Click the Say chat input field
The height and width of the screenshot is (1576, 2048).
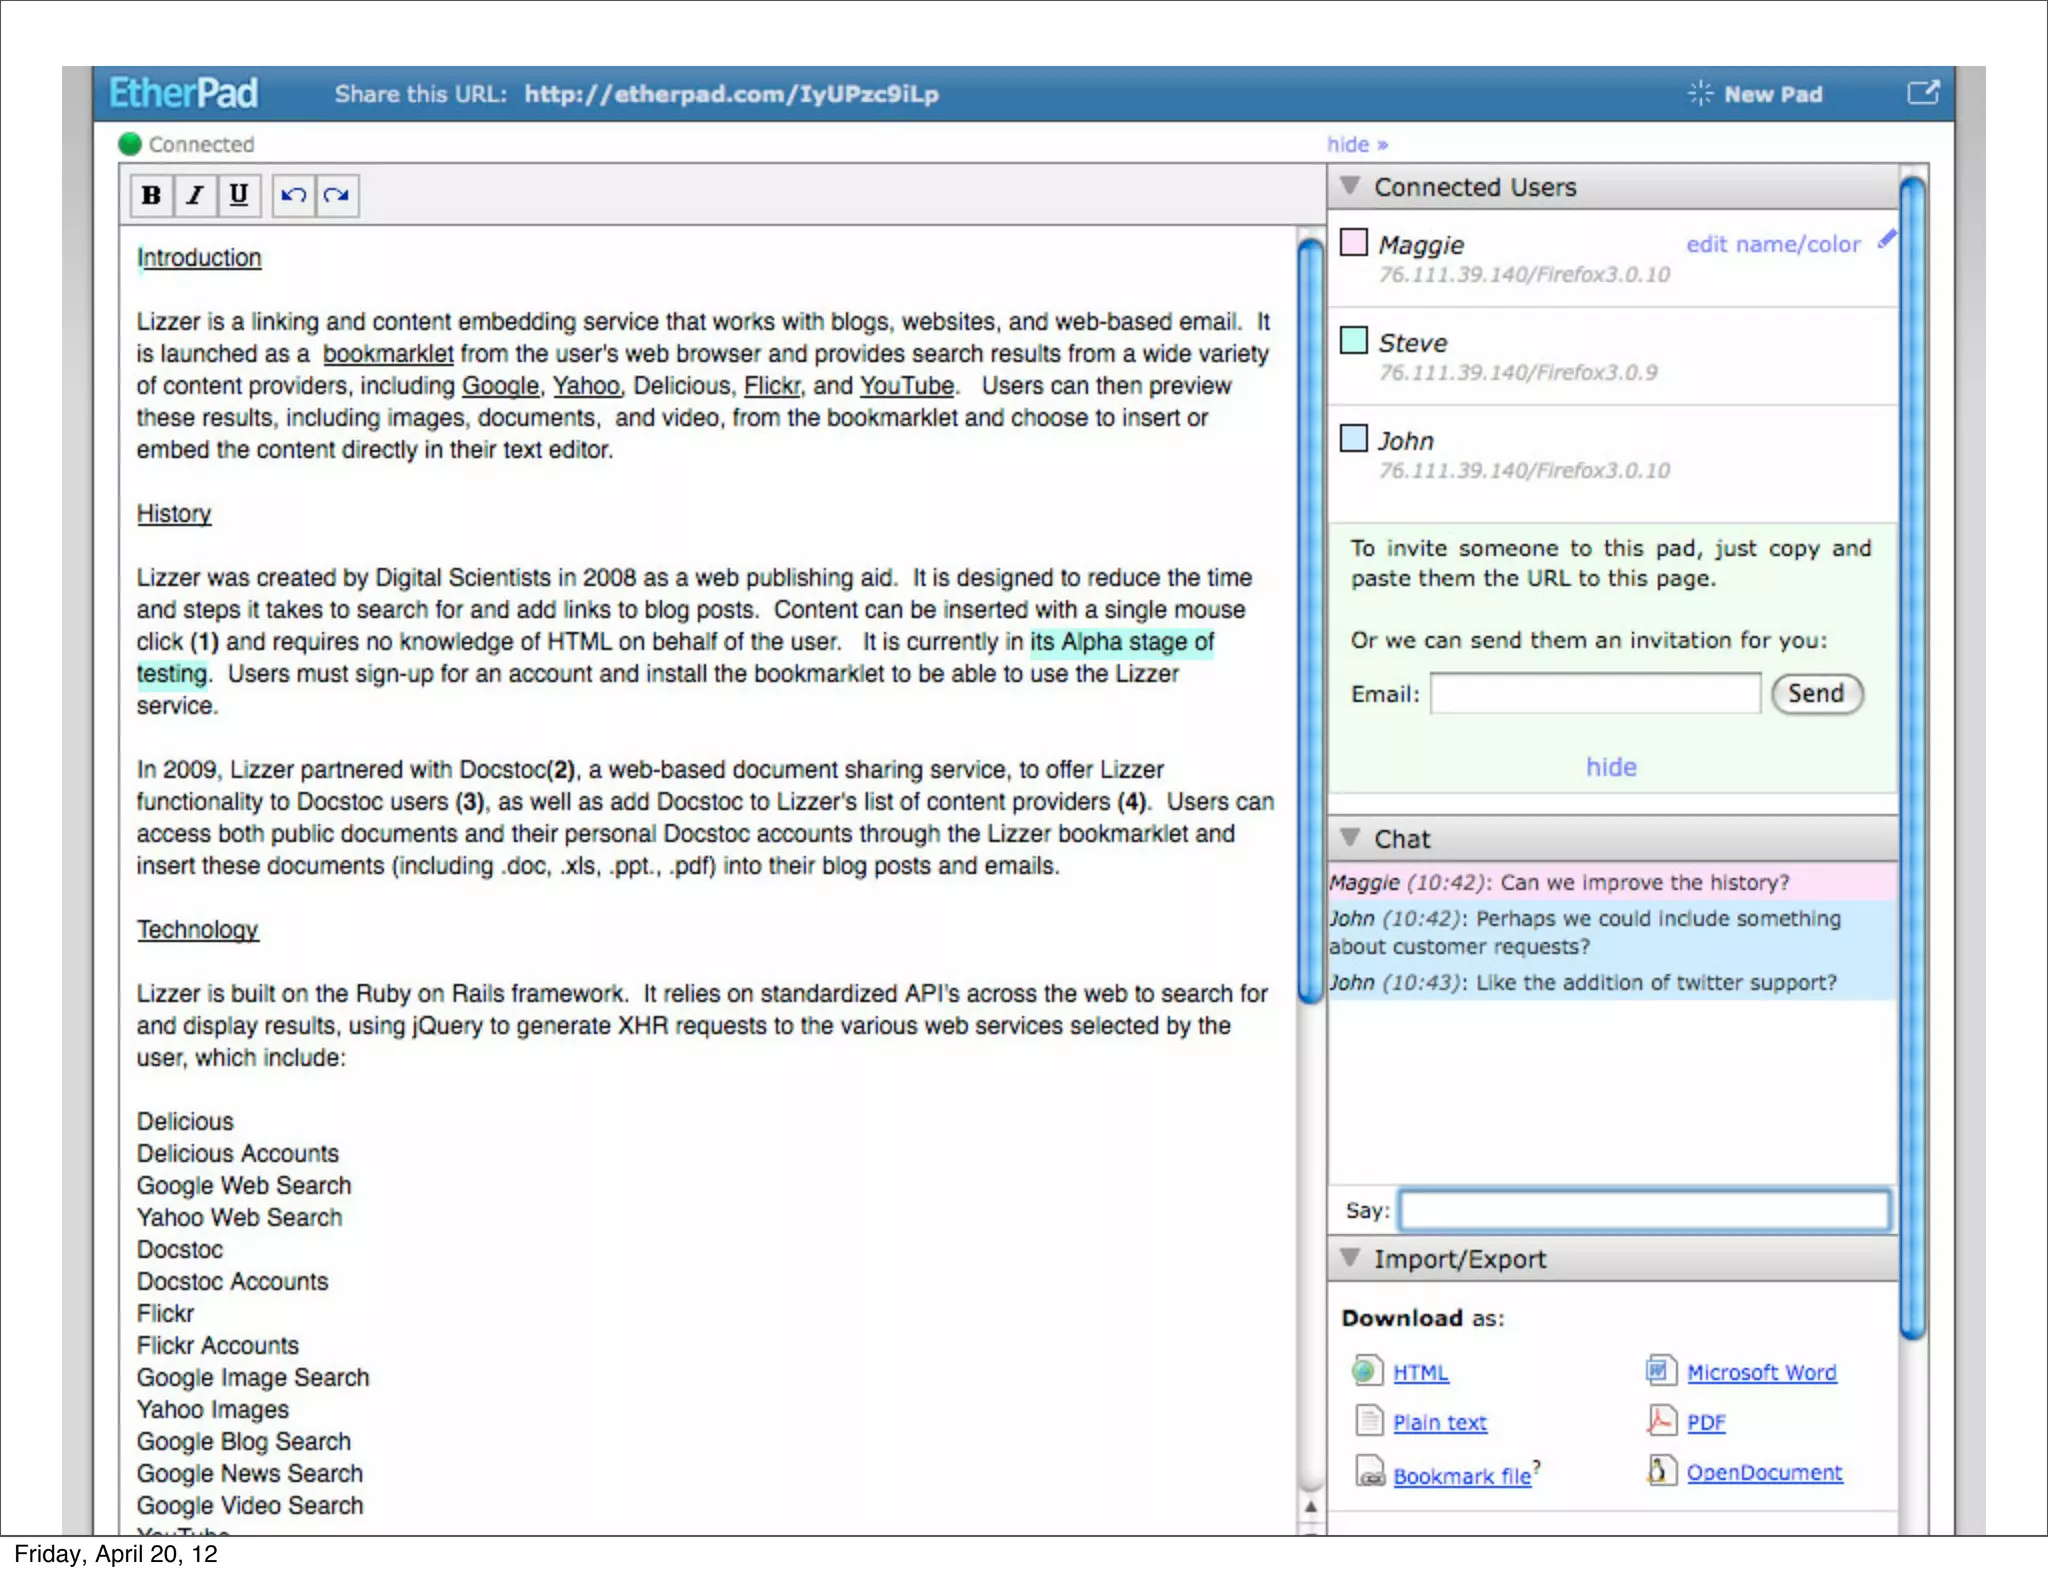[1643, 1210]
